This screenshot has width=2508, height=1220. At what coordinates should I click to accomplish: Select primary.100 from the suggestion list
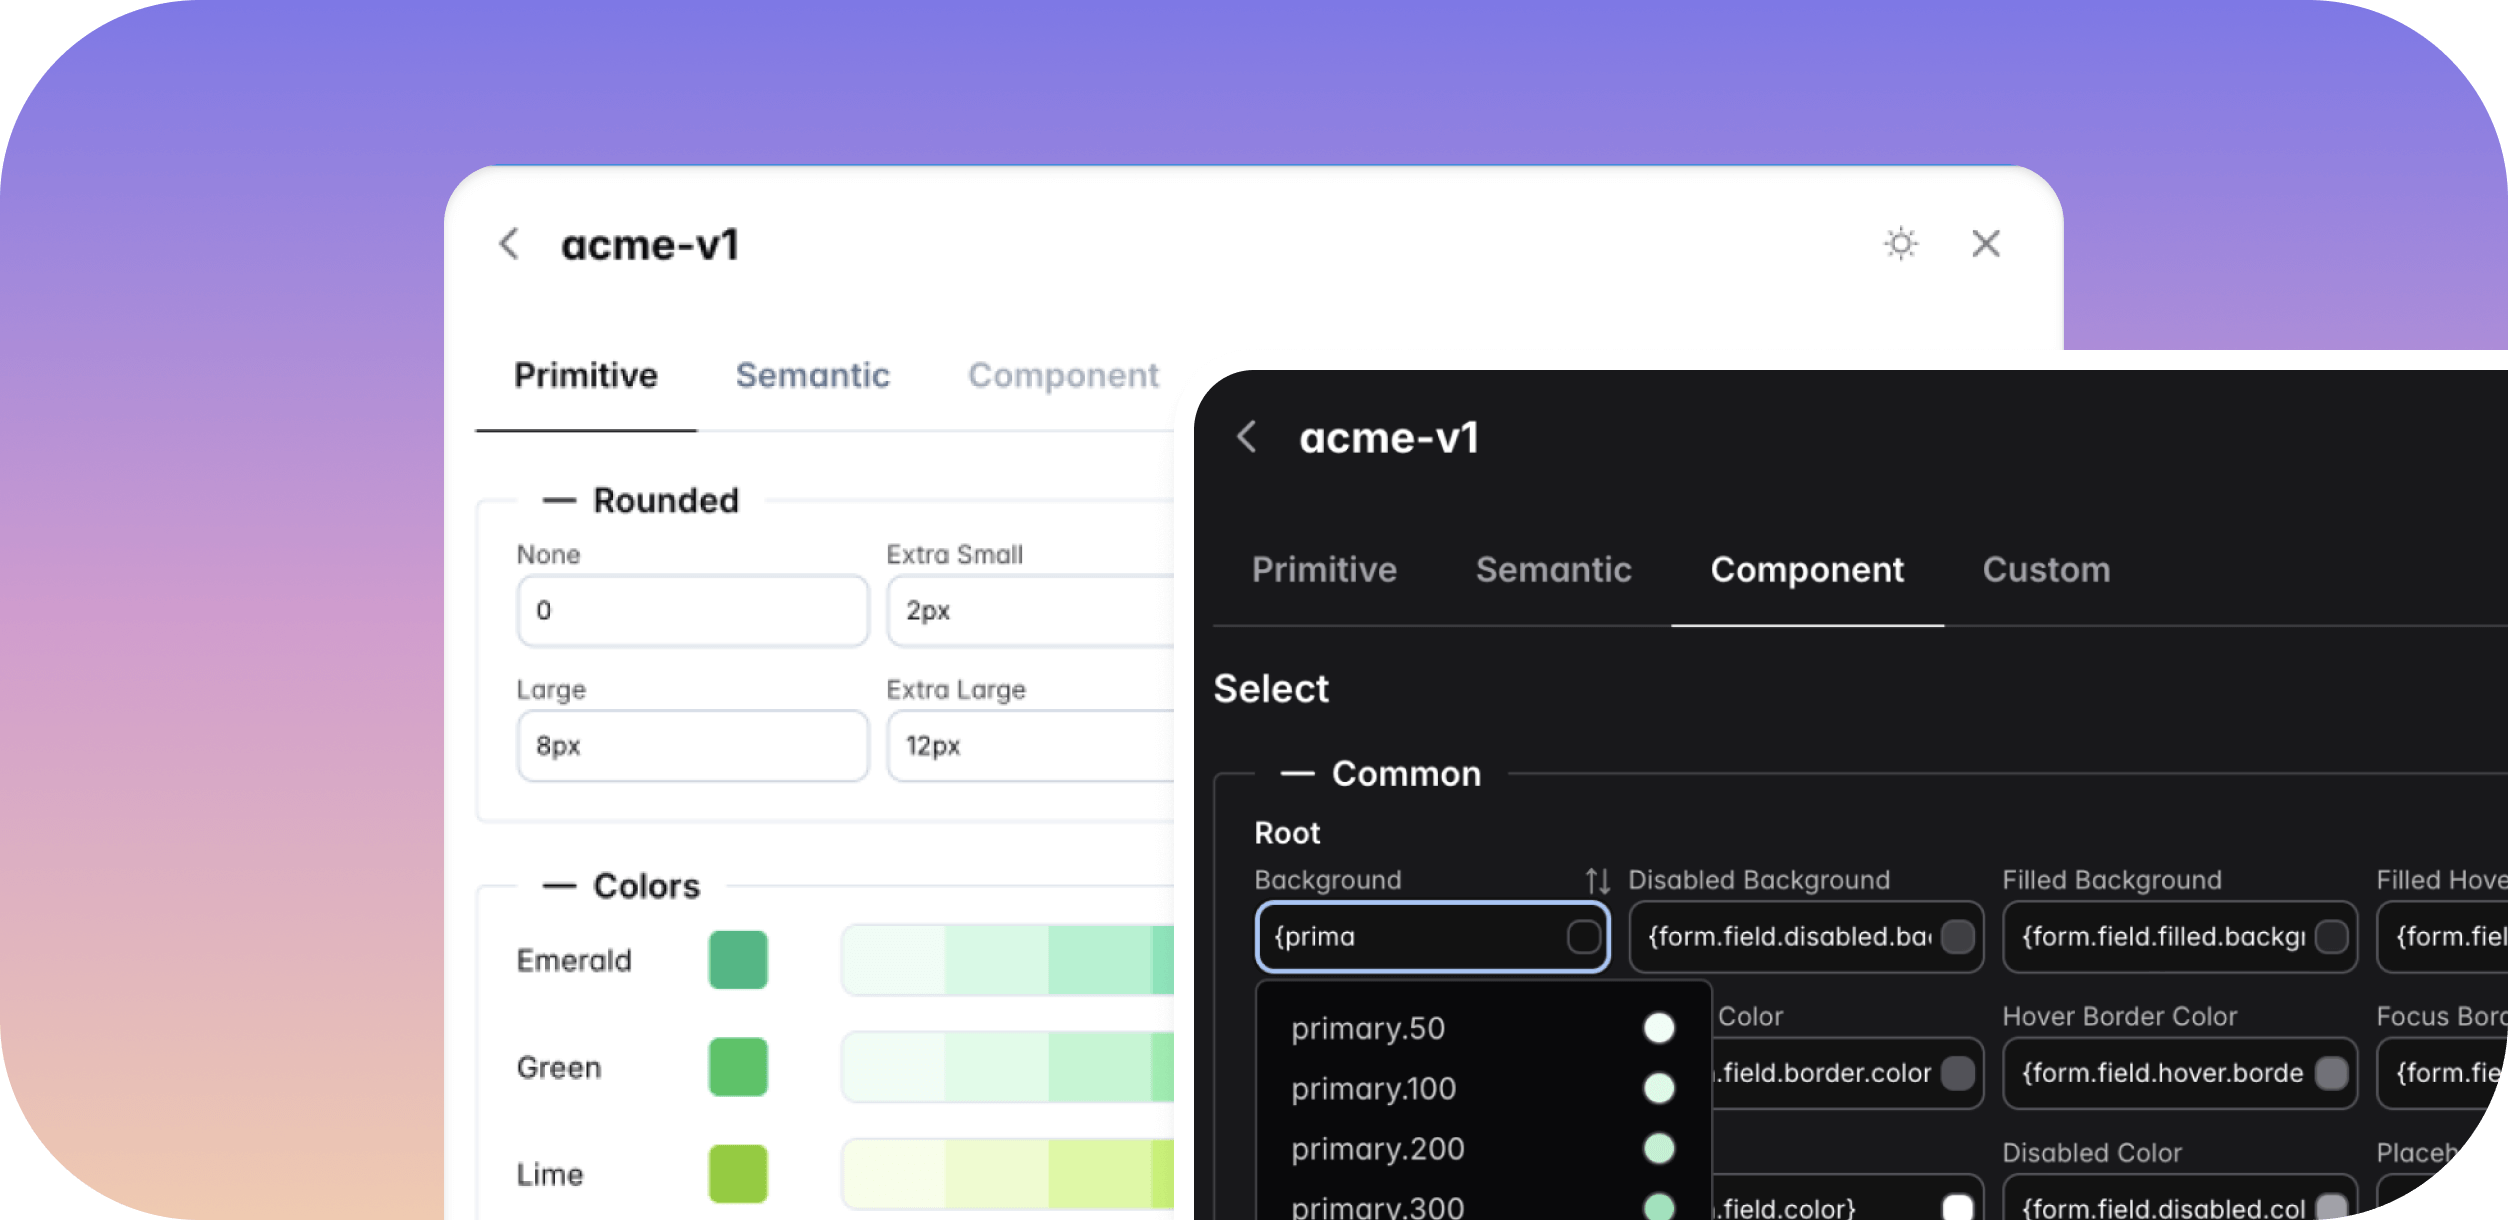click(x=1374, y=1088)
